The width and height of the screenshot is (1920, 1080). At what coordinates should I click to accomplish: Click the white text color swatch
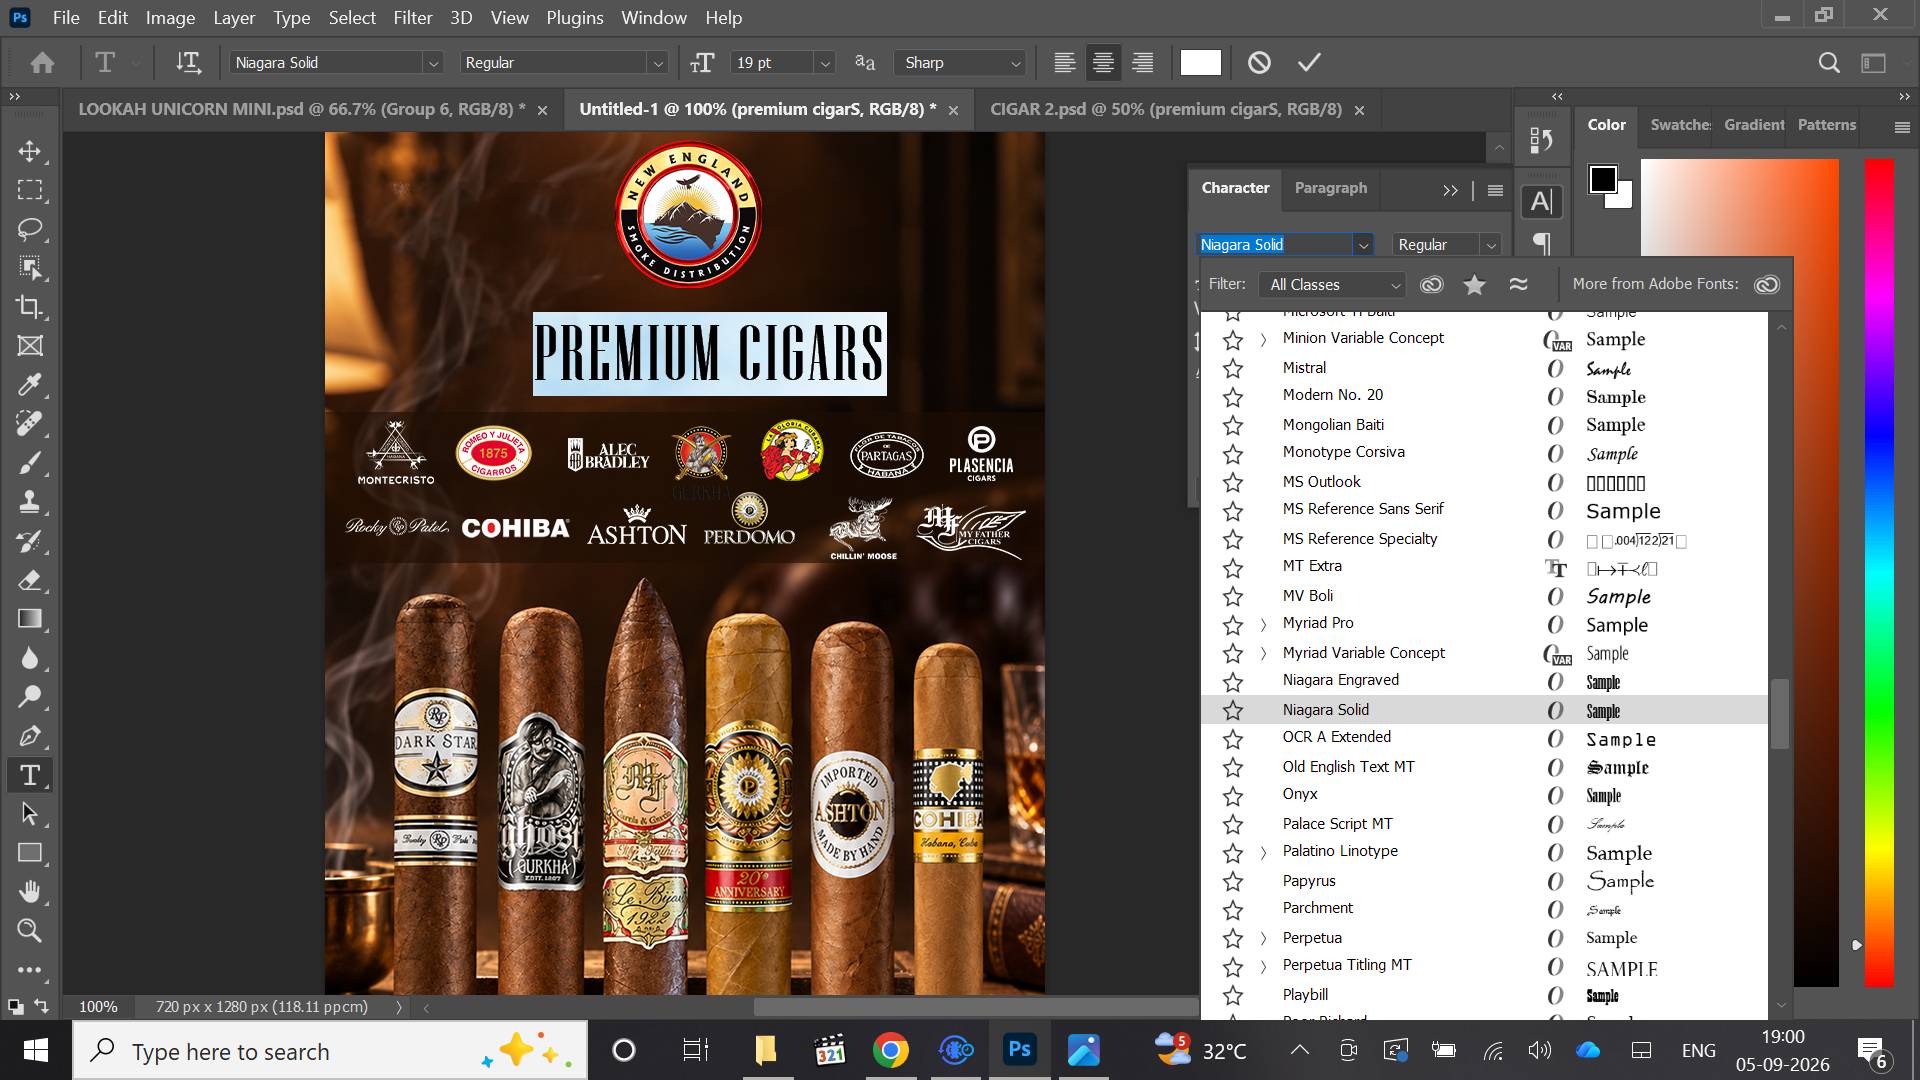tap(1200, 62)
